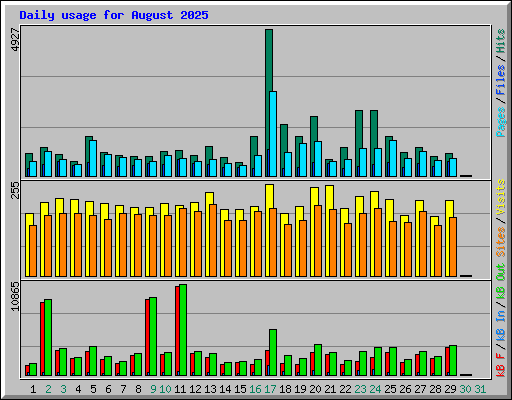
Task: Click day label 14 on the x-axis
Action: pos(225,389)
